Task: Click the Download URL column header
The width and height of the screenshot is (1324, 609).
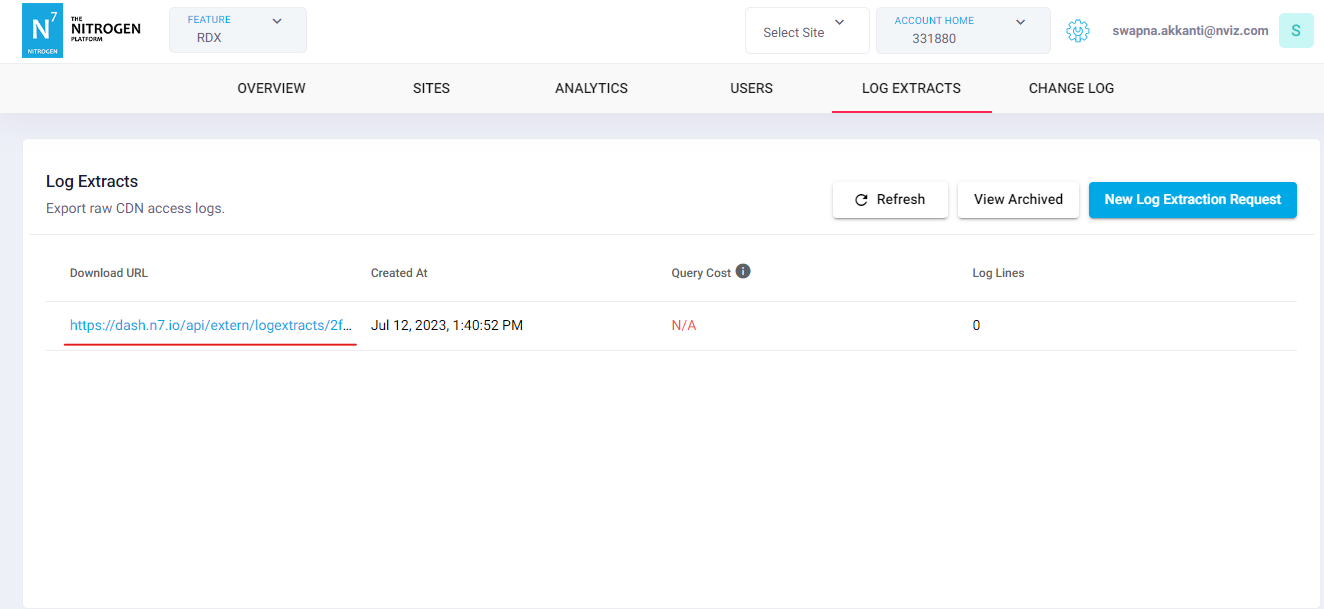Action: pos(109,273)
